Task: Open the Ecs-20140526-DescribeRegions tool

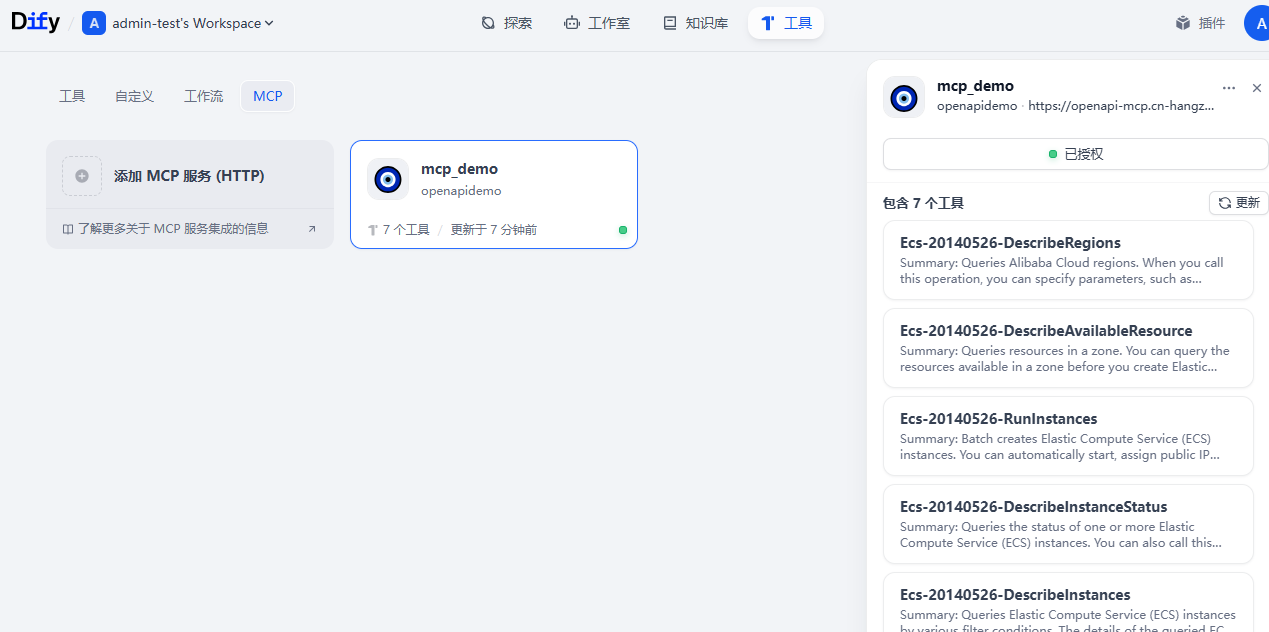Action: tap(1068, 260)
